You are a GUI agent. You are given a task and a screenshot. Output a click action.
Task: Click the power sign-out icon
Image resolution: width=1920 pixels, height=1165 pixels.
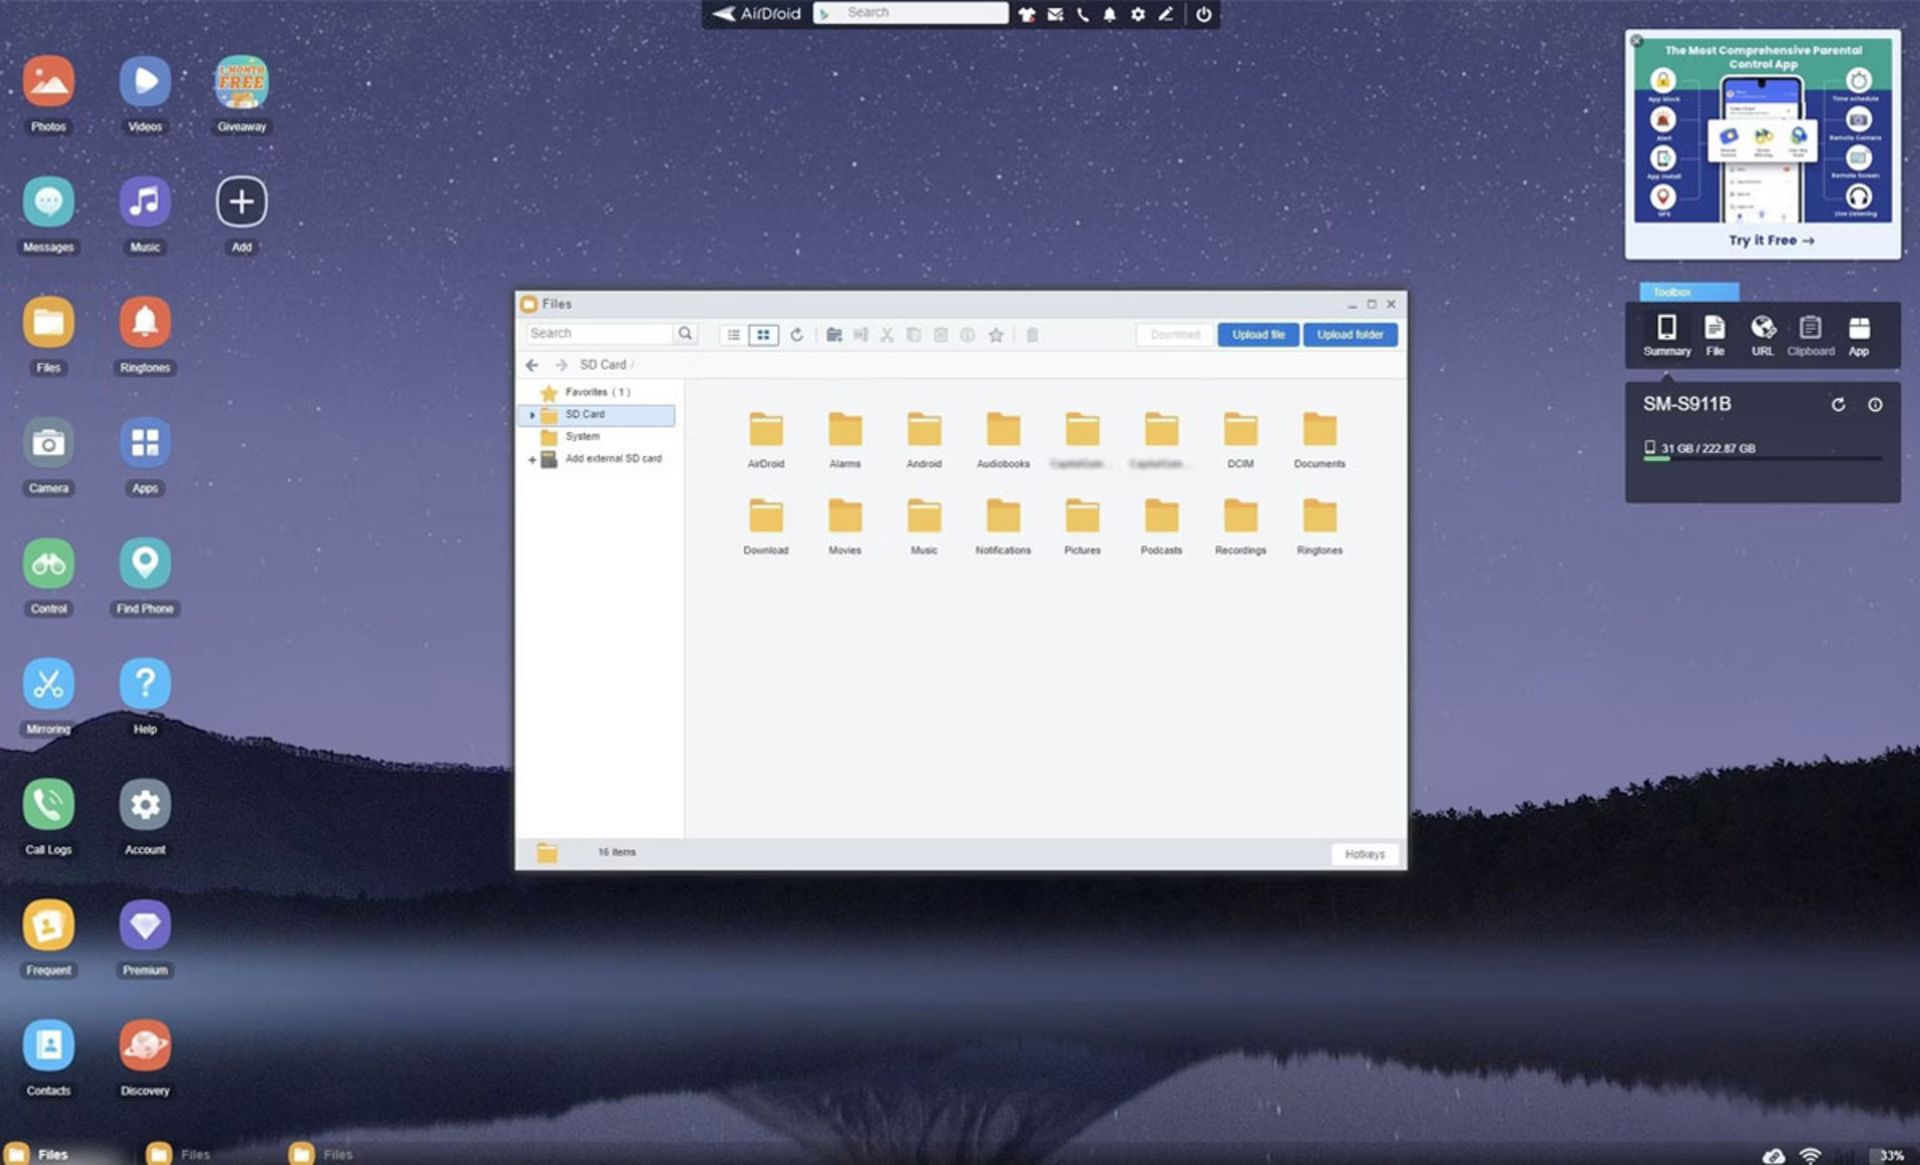[1203, 14]
